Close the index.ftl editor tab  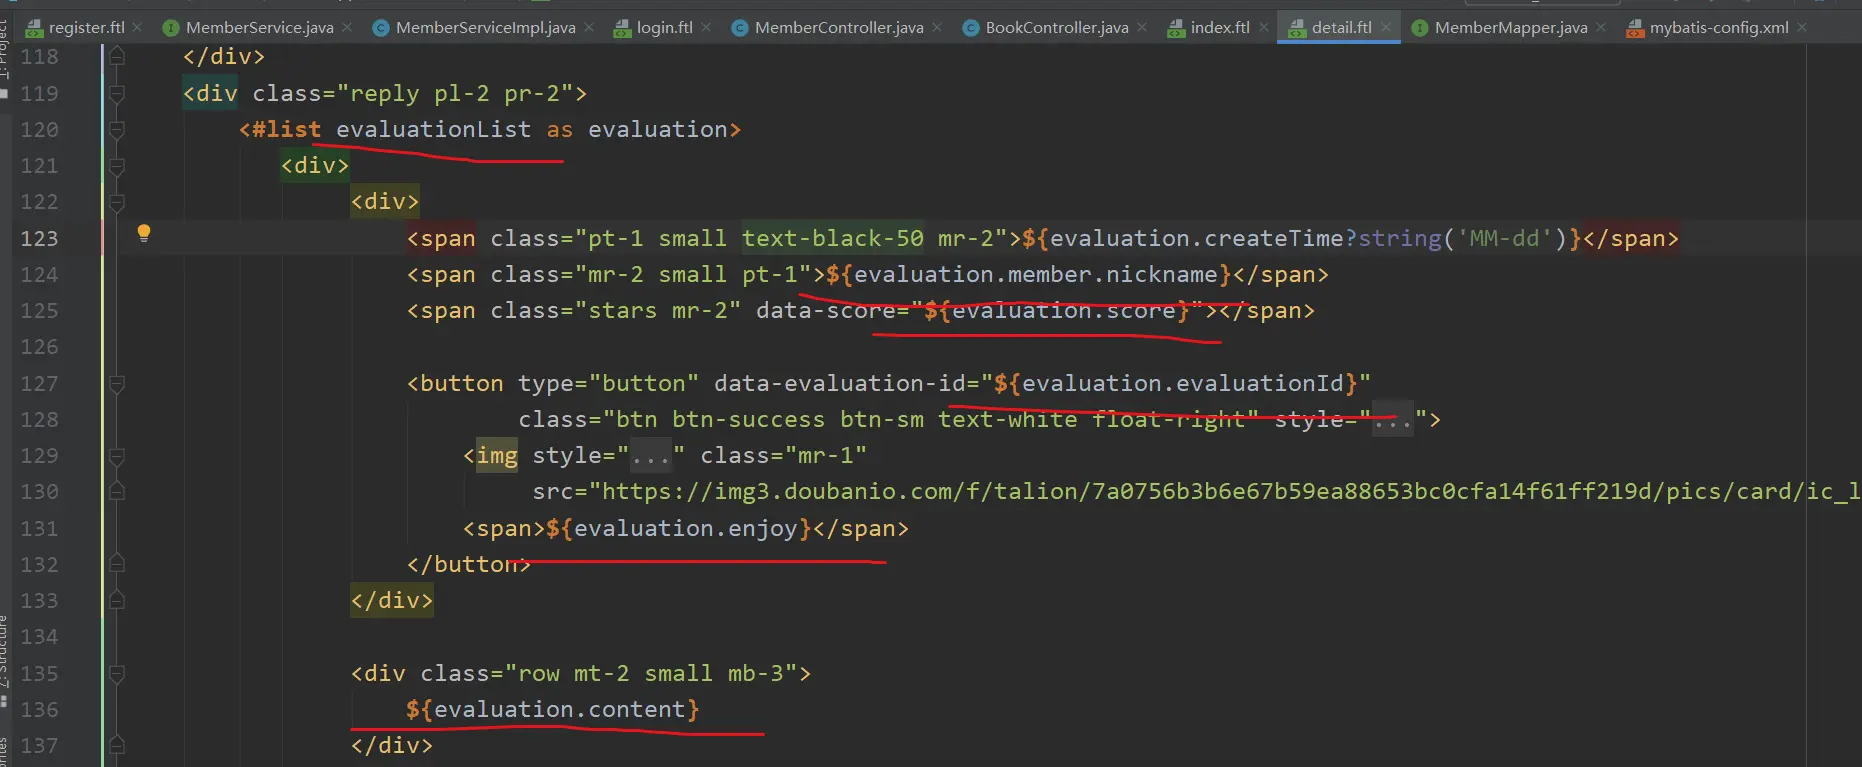1263,27
